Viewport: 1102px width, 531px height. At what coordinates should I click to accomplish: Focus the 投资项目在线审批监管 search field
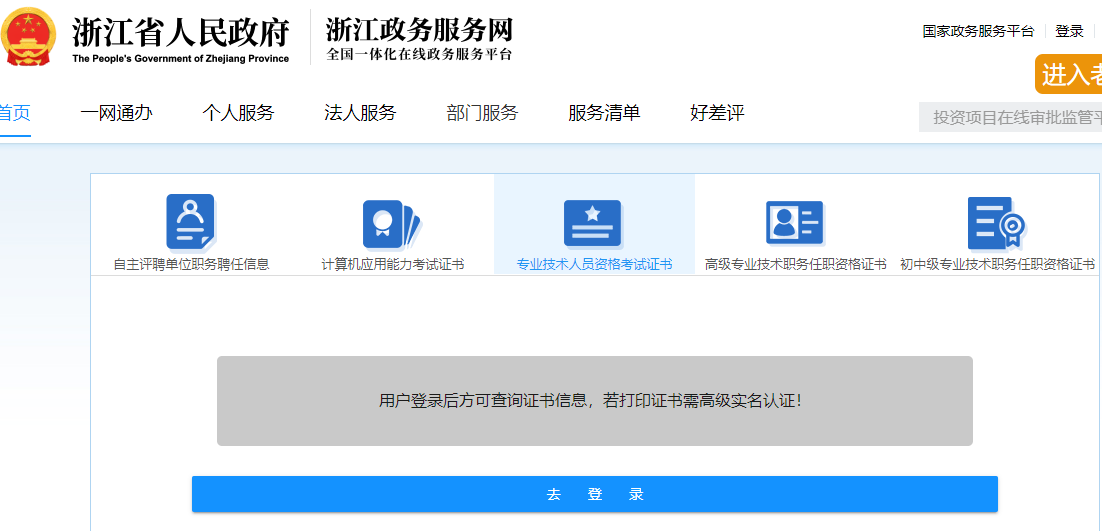(x=1011, y=117)
